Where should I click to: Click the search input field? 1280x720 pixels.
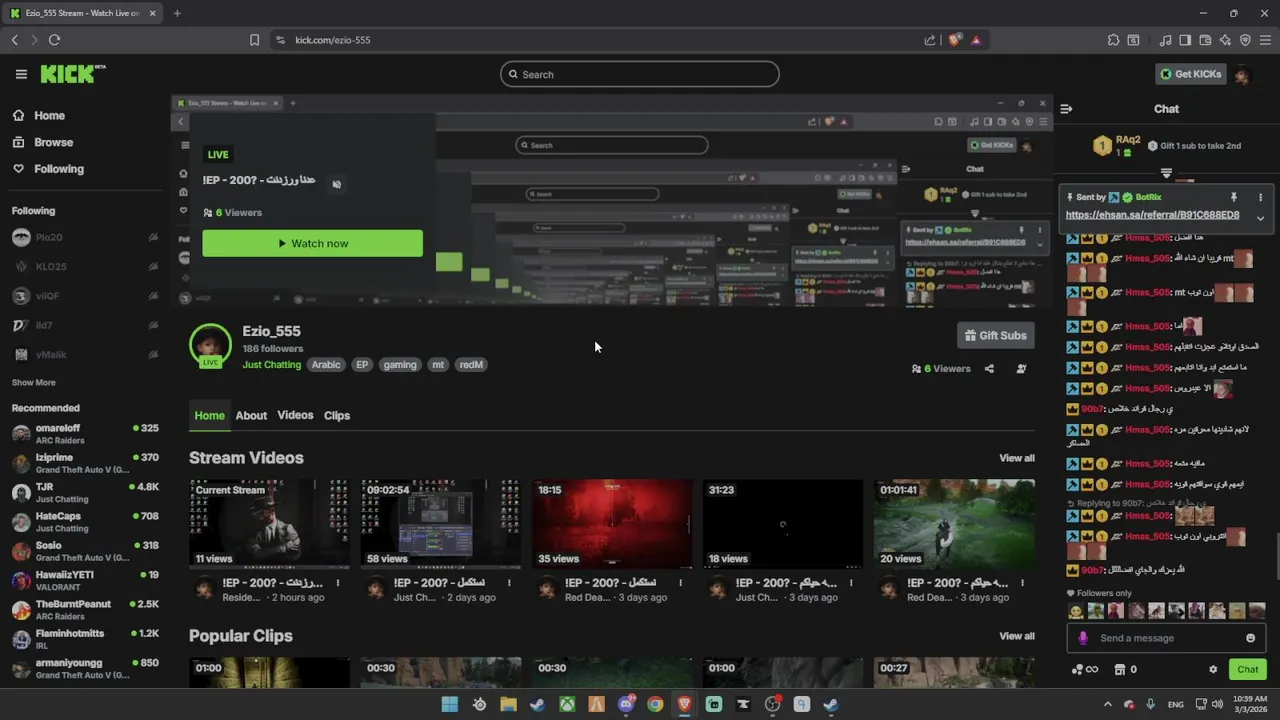click(639, 74)
